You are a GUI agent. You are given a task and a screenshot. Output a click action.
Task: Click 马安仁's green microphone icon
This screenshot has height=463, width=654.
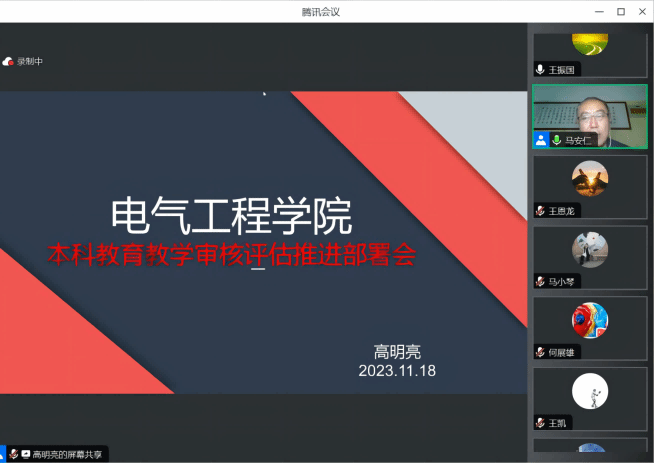click(x=556, y=140)
